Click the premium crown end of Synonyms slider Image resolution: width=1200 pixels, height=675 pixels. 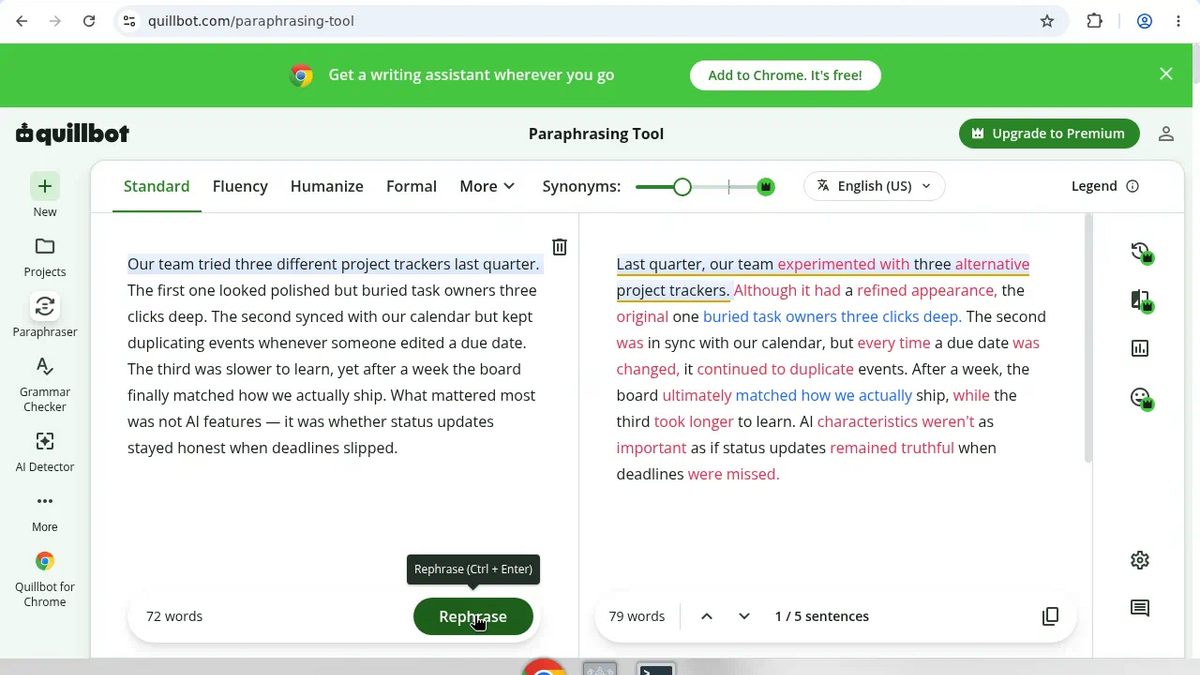pos(766,186)
